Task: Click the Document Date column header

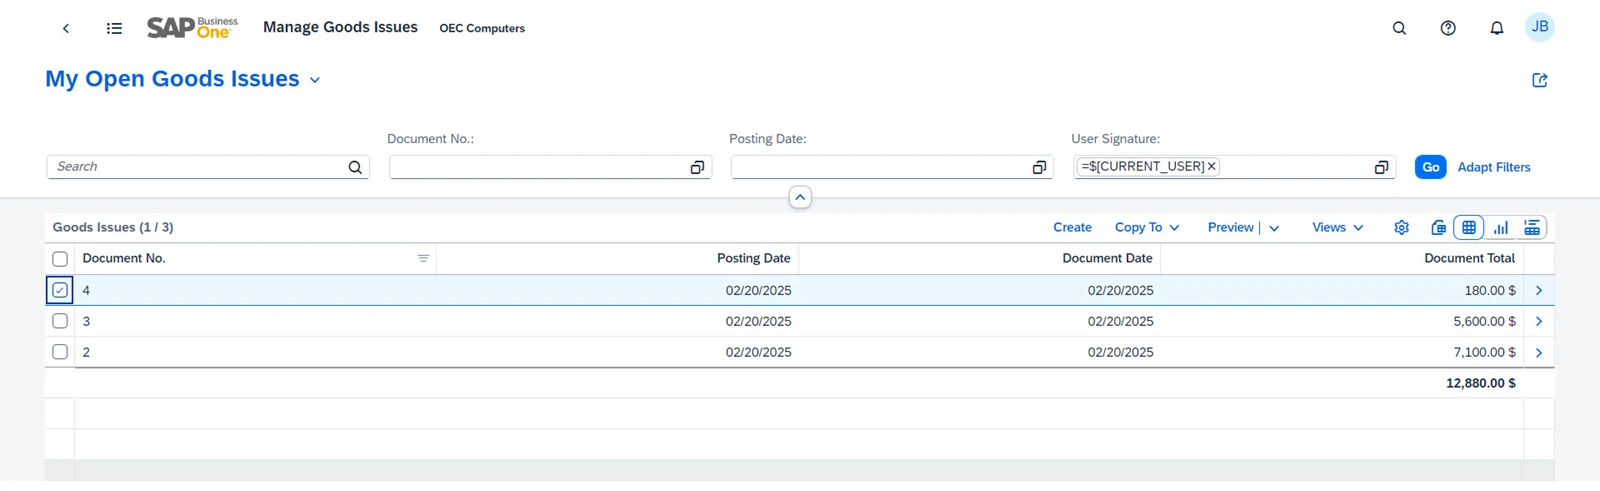Action: (x=1107, y=258)
